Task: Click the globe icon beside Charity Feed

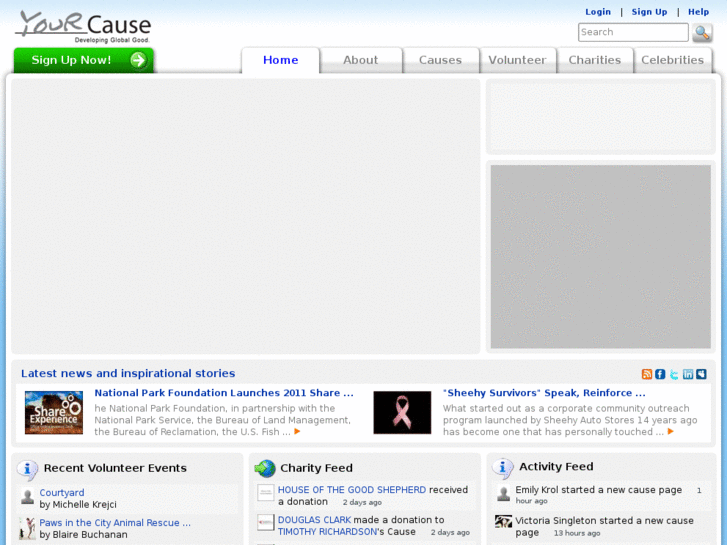Action: coord(265,468)
